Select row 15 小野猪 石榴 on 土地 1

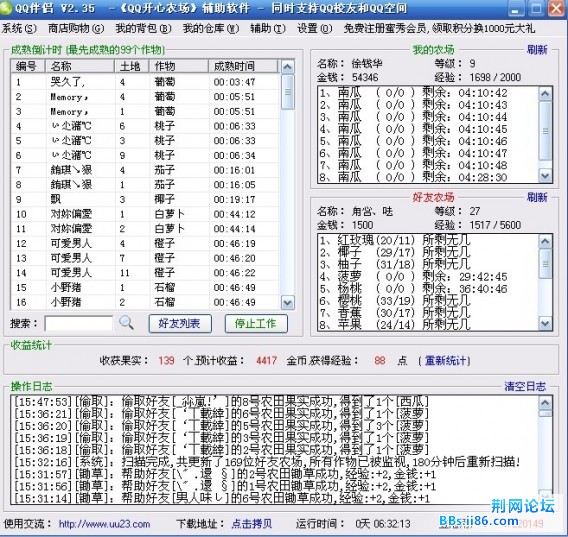[x=145, y=287]
